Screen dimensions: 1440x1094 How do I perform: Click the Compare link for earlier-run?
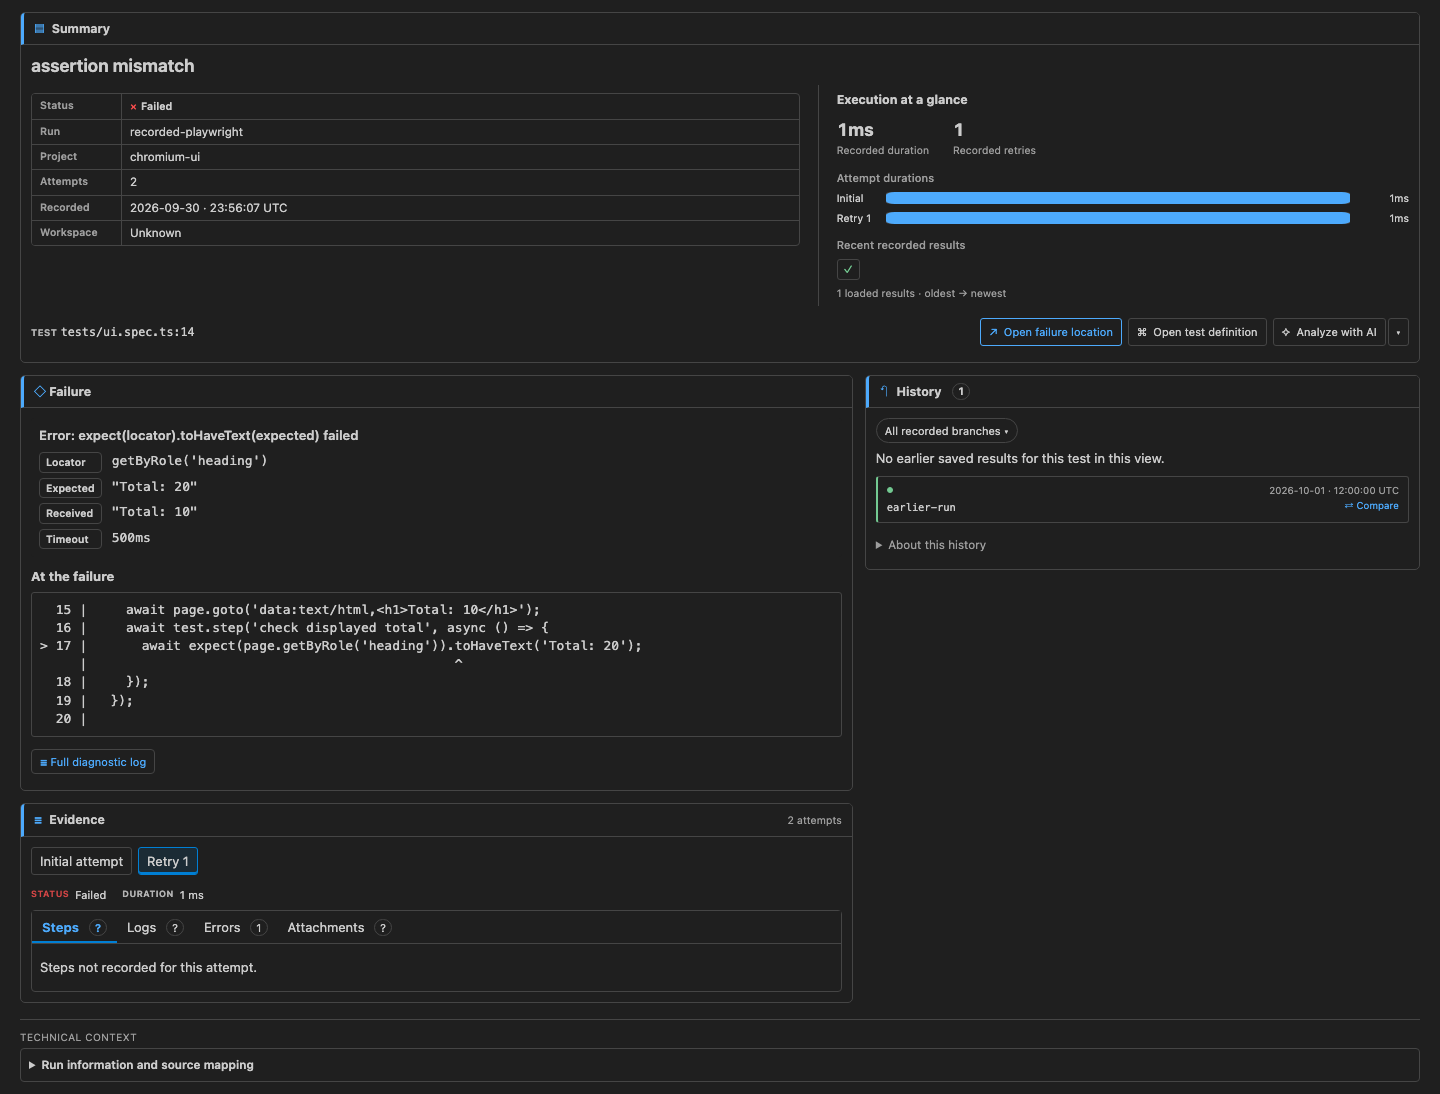point(1371,506)
